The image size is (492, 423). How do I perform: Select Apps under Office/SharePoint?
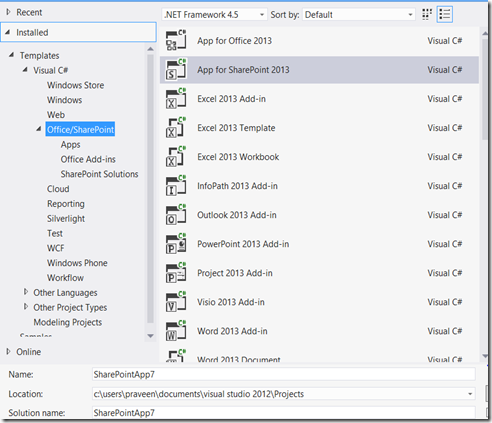tap(70, 144)
